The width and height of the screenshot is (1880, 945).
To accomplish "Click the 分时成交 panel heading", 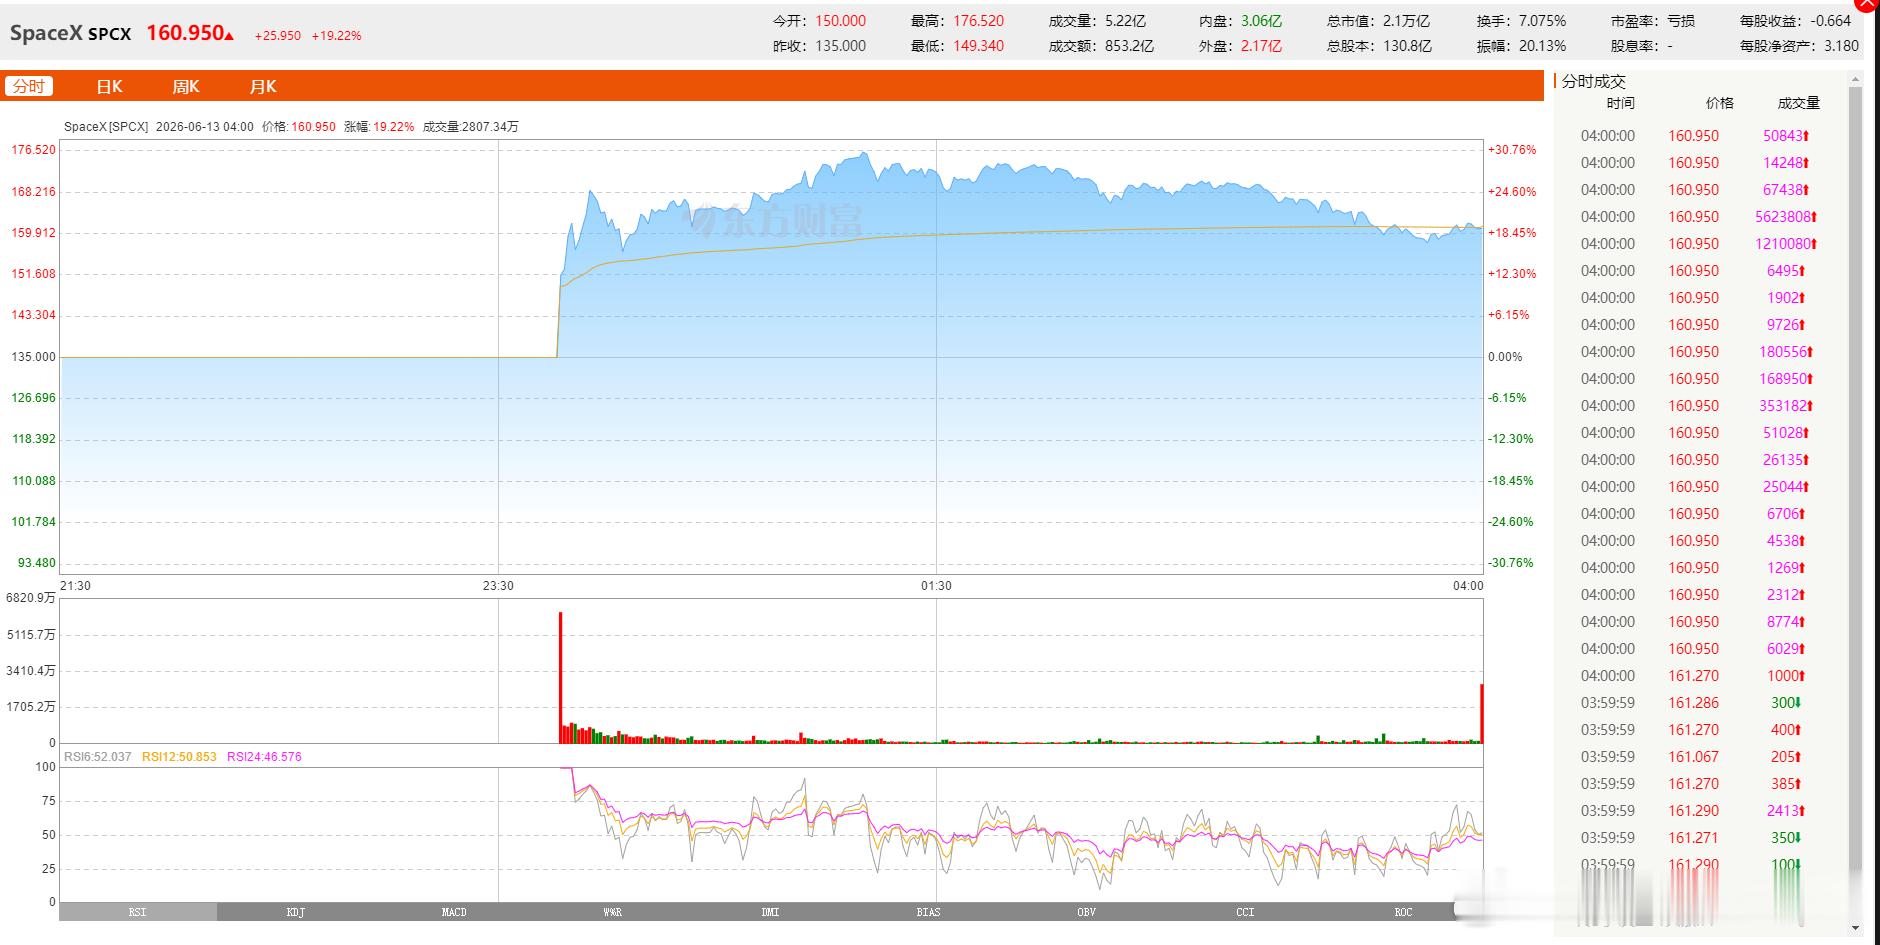I will coord(1594,82).
